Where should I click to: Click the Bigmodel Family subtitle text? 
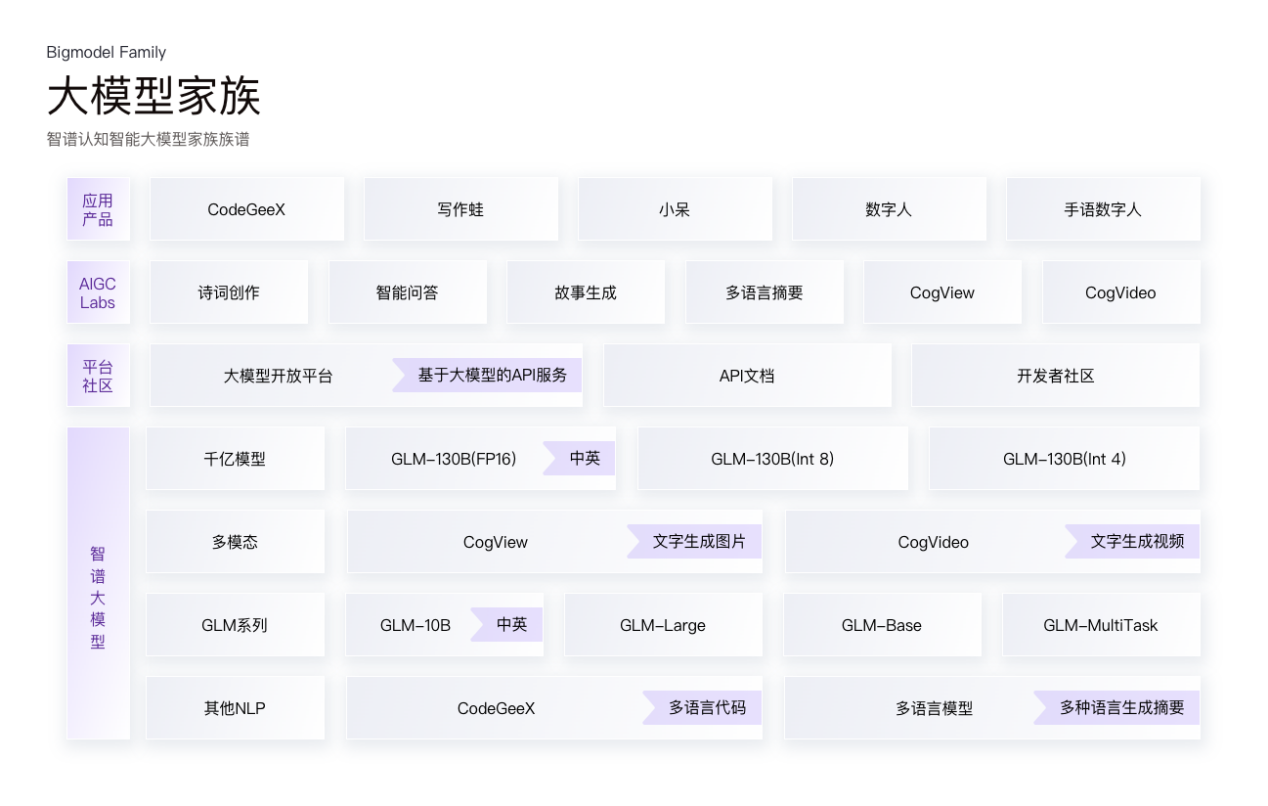pyautogui.click(x=106, y=52)
